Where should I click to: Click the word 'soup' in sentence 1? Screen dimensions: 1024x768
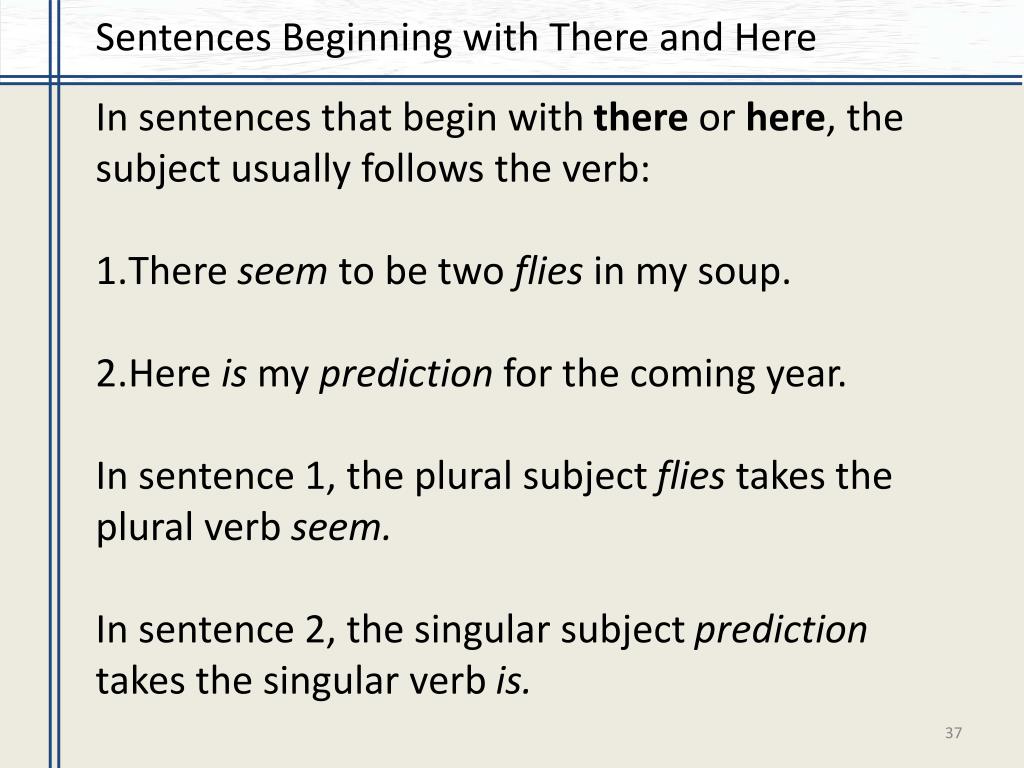[x=739, y=273]
